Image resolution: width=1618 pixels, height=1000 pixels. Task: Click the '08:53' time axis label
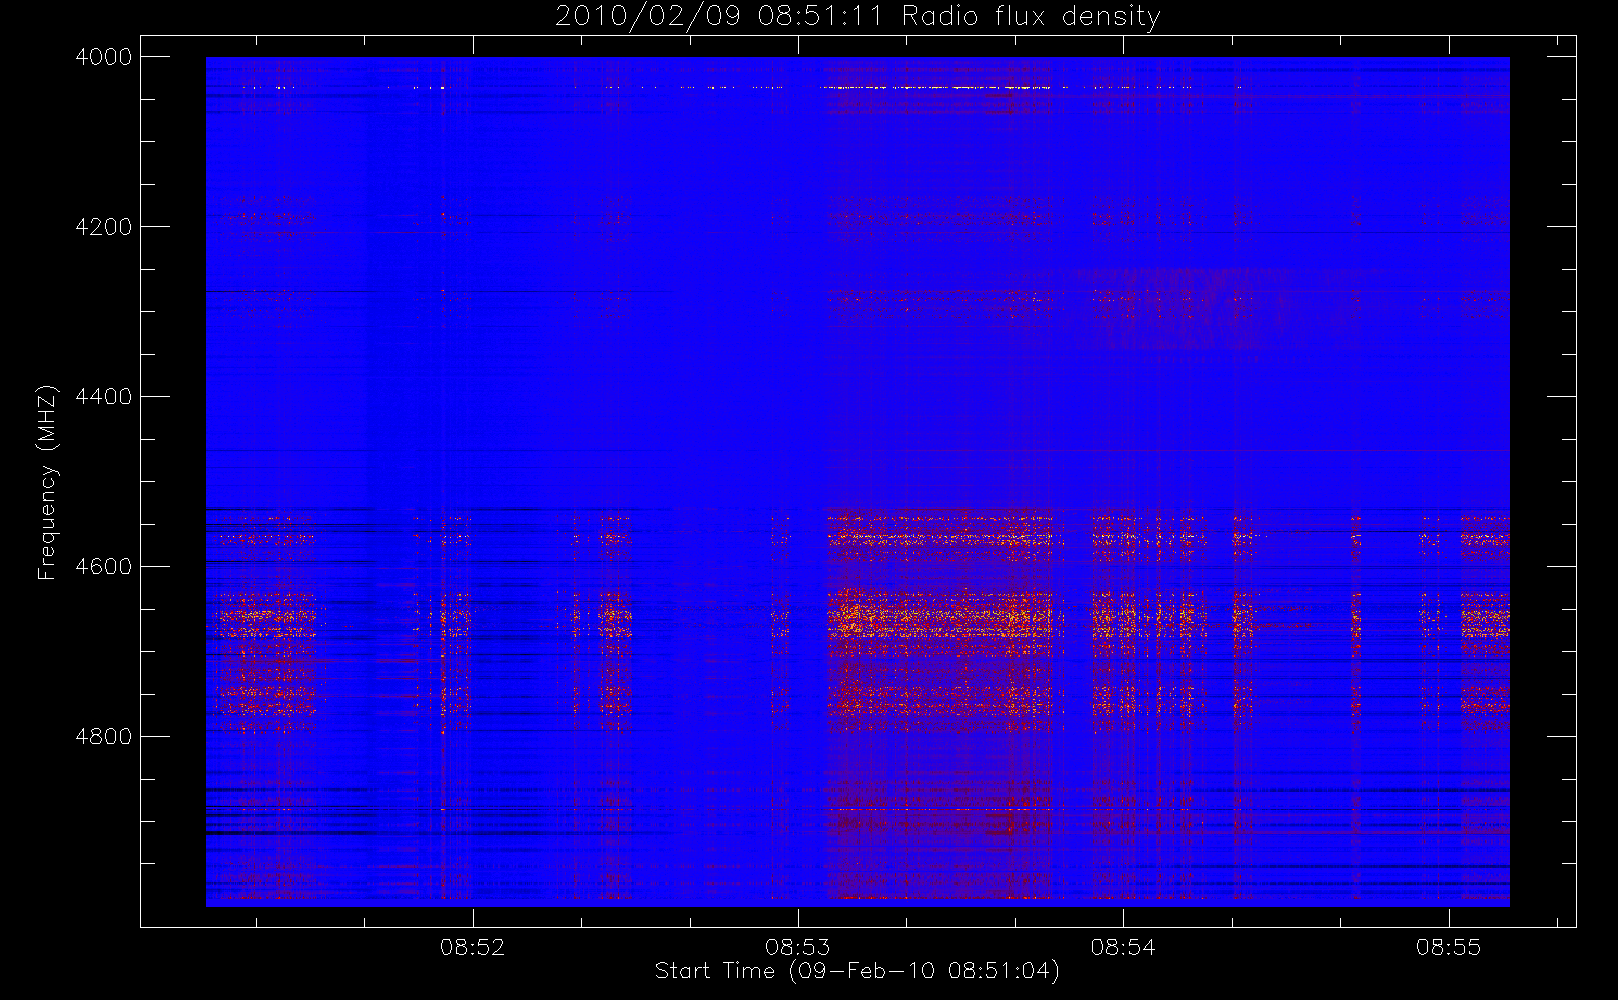(798, 947)
